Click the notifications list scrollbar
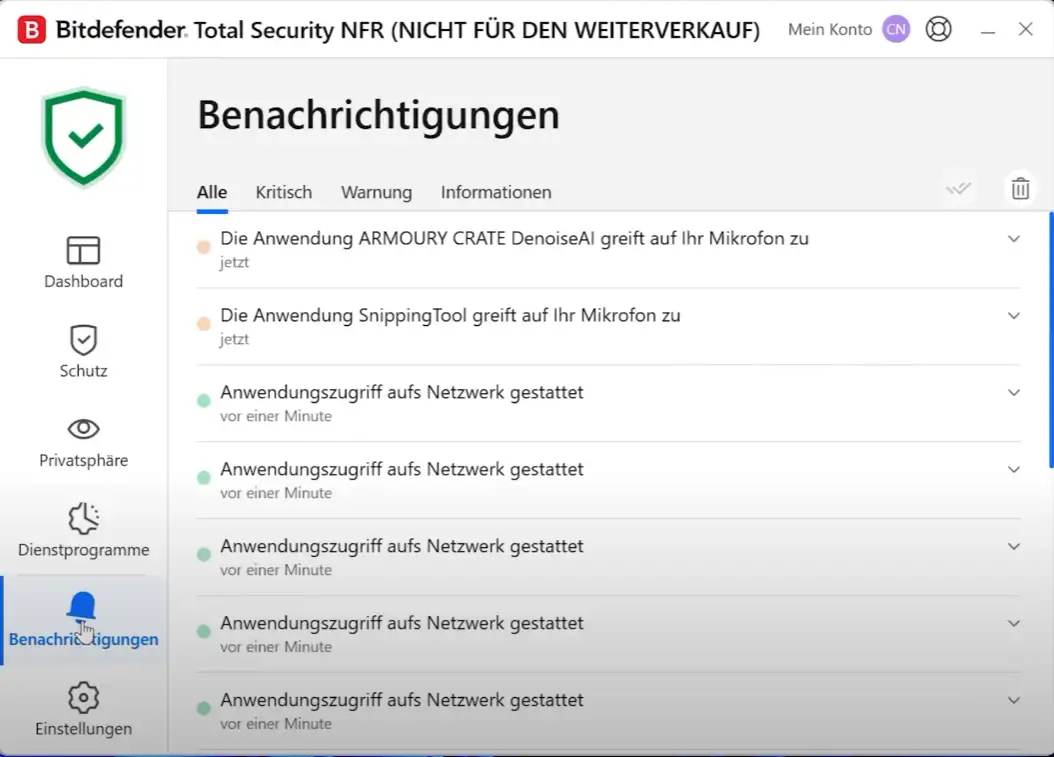The height and width of the screenshot is (757, 1054). coord(1050,340)
